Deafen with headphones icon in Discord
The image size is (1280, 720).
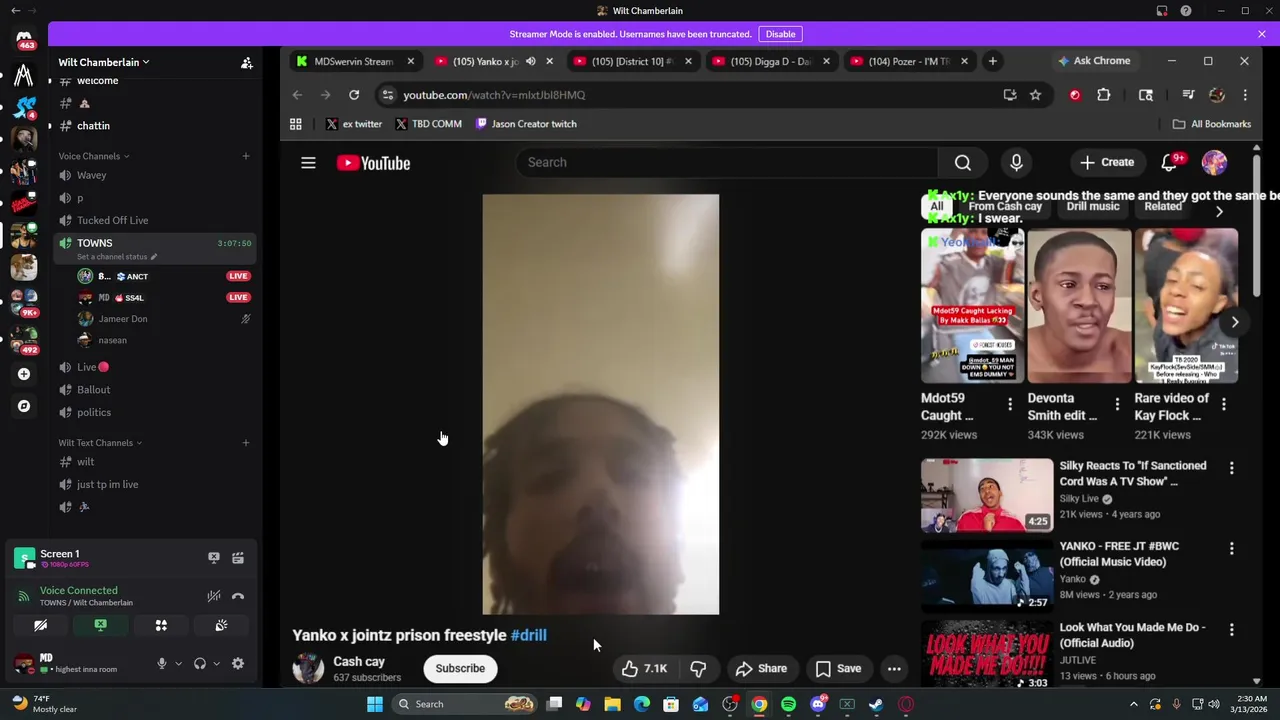click(200, 663)
